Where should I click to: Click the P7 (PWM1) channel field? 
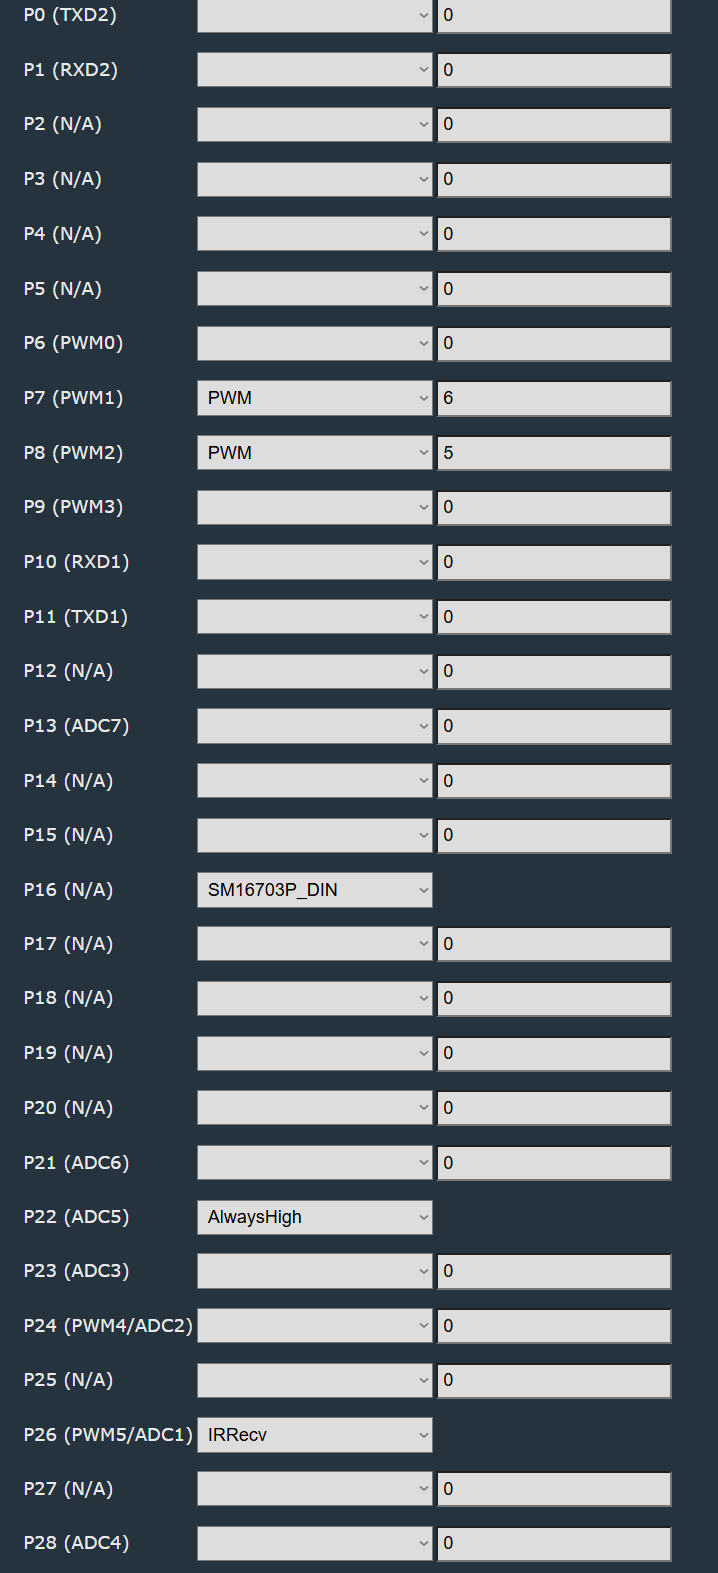554,398
